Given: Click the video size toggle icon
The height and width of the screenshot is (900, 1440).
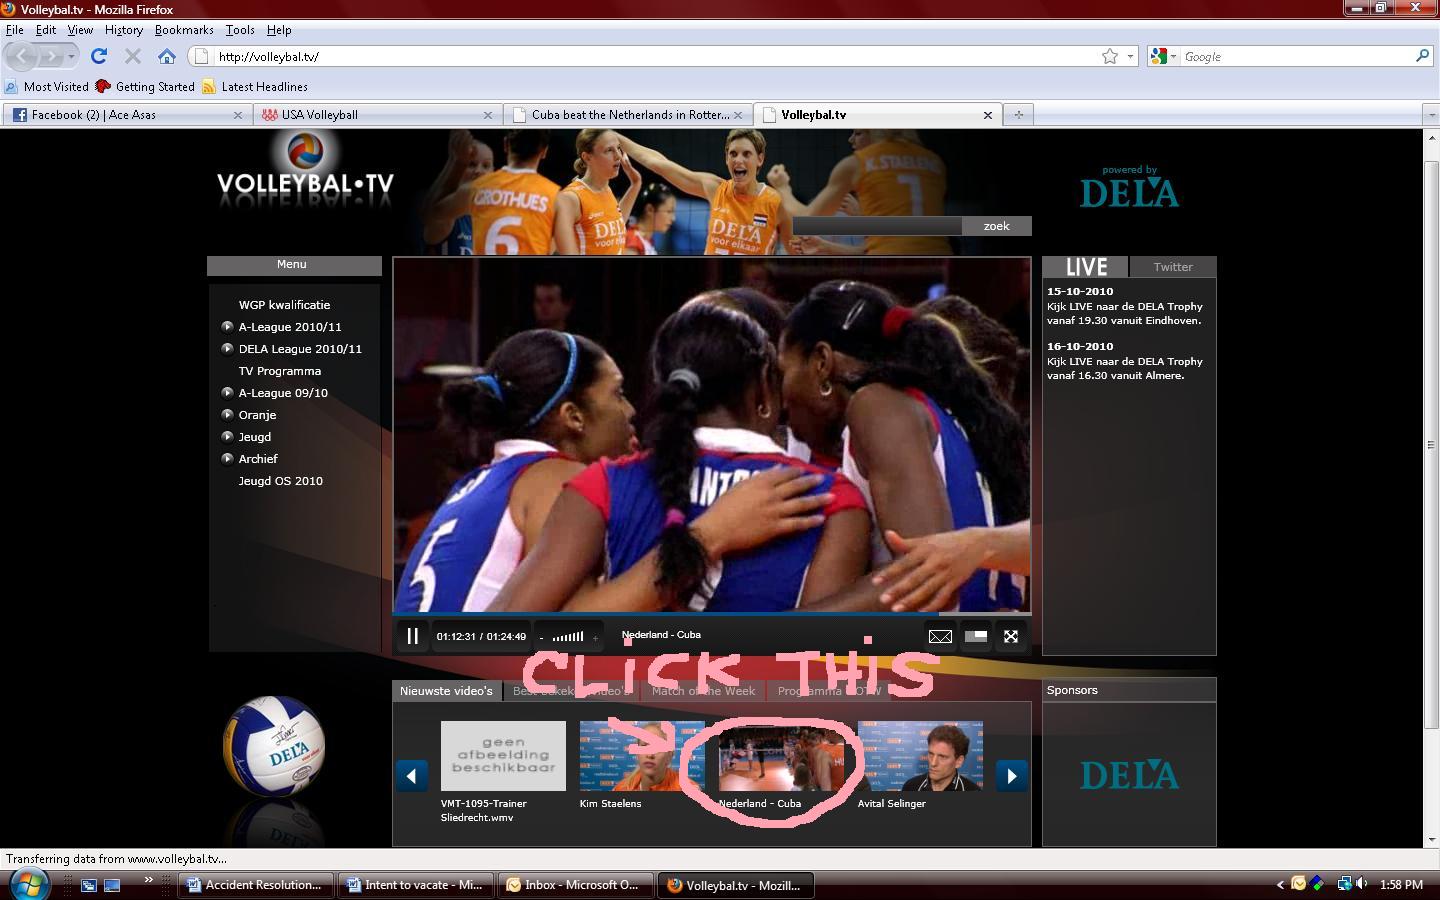Looking at the screenshot, I should pyautogui.click(x=976, y=636).
